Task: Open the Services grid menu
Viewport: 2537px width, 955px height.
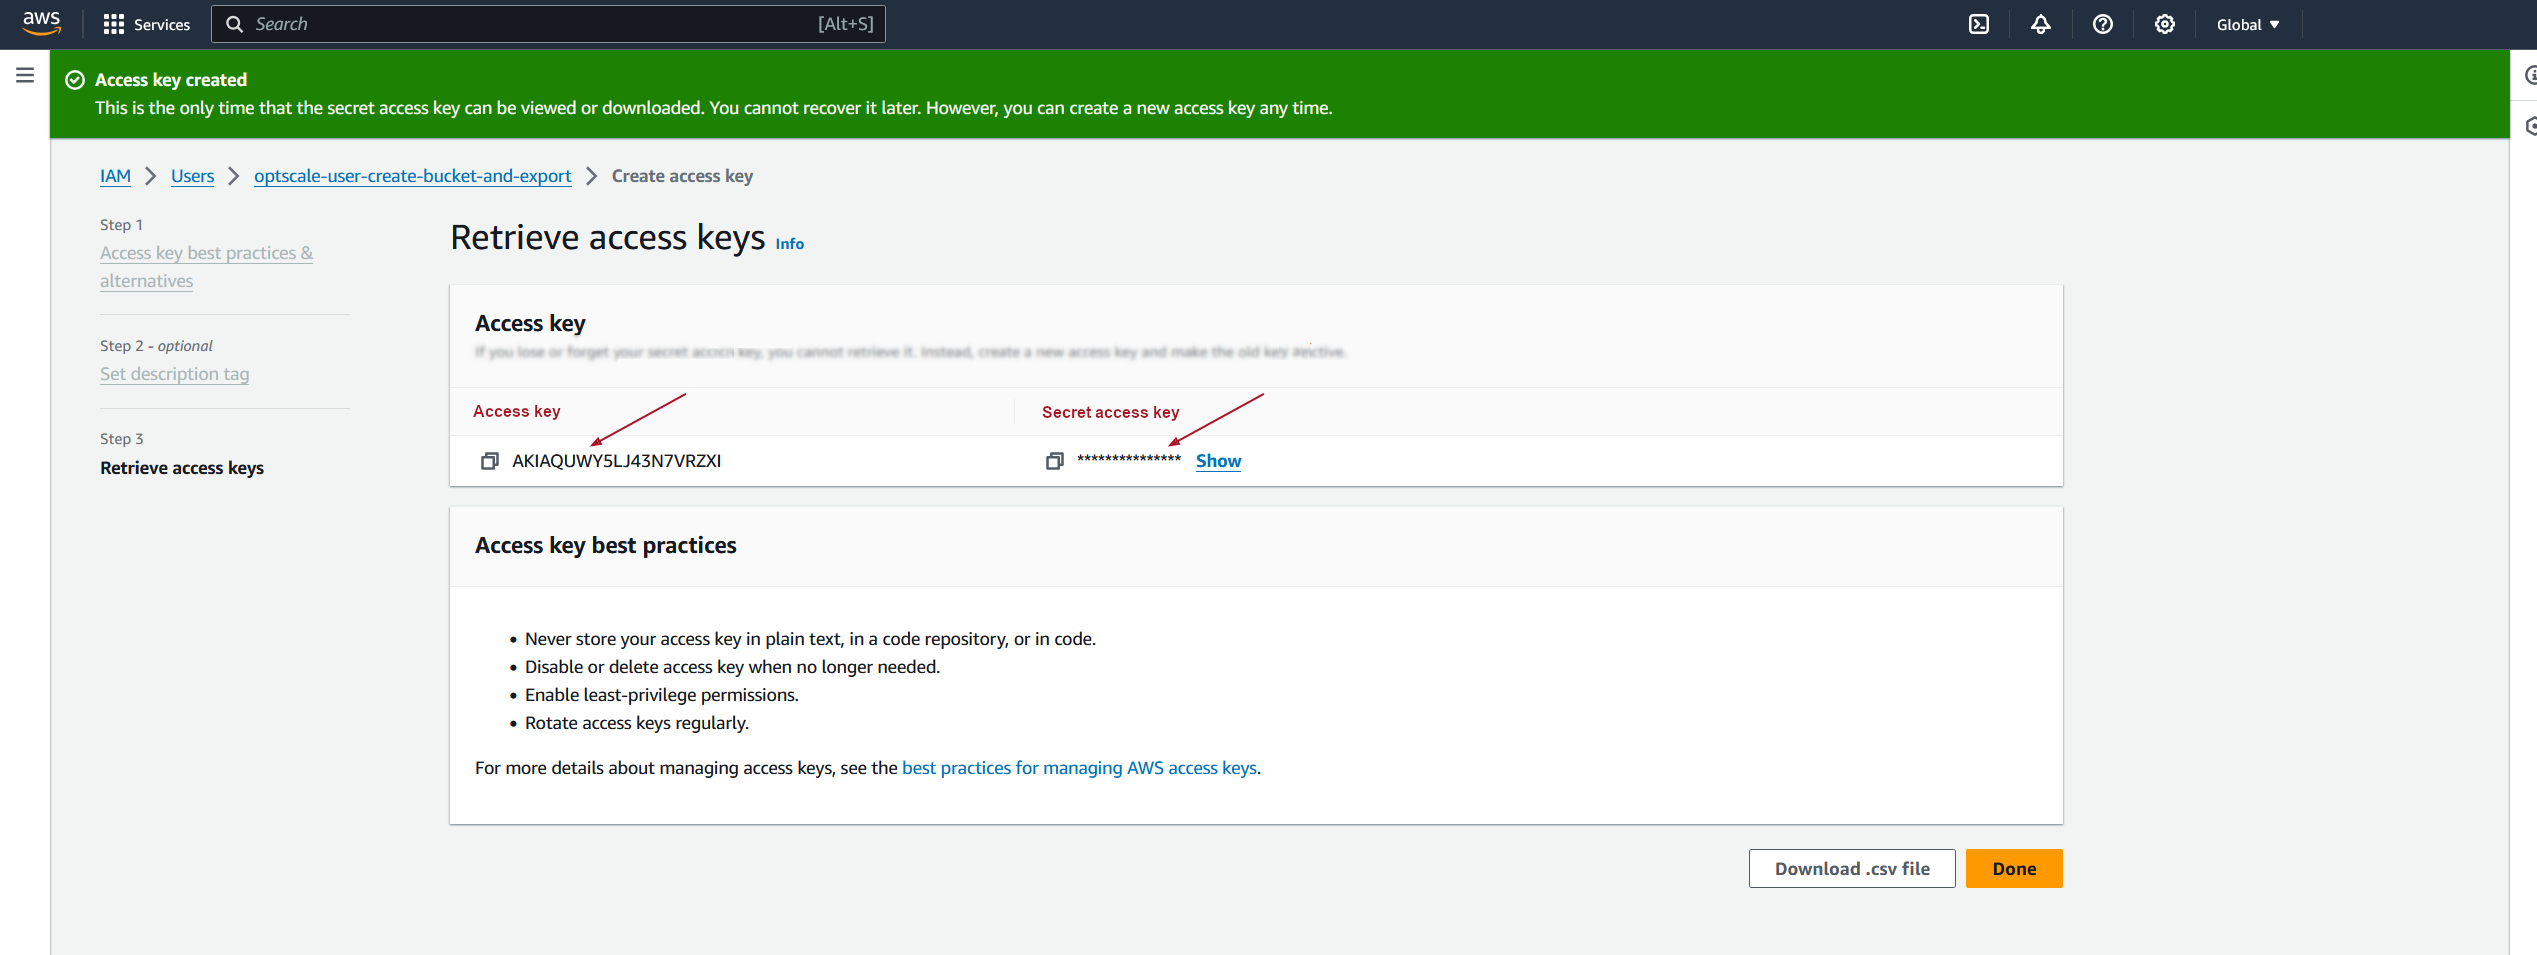Action: (x=146, y=24)
